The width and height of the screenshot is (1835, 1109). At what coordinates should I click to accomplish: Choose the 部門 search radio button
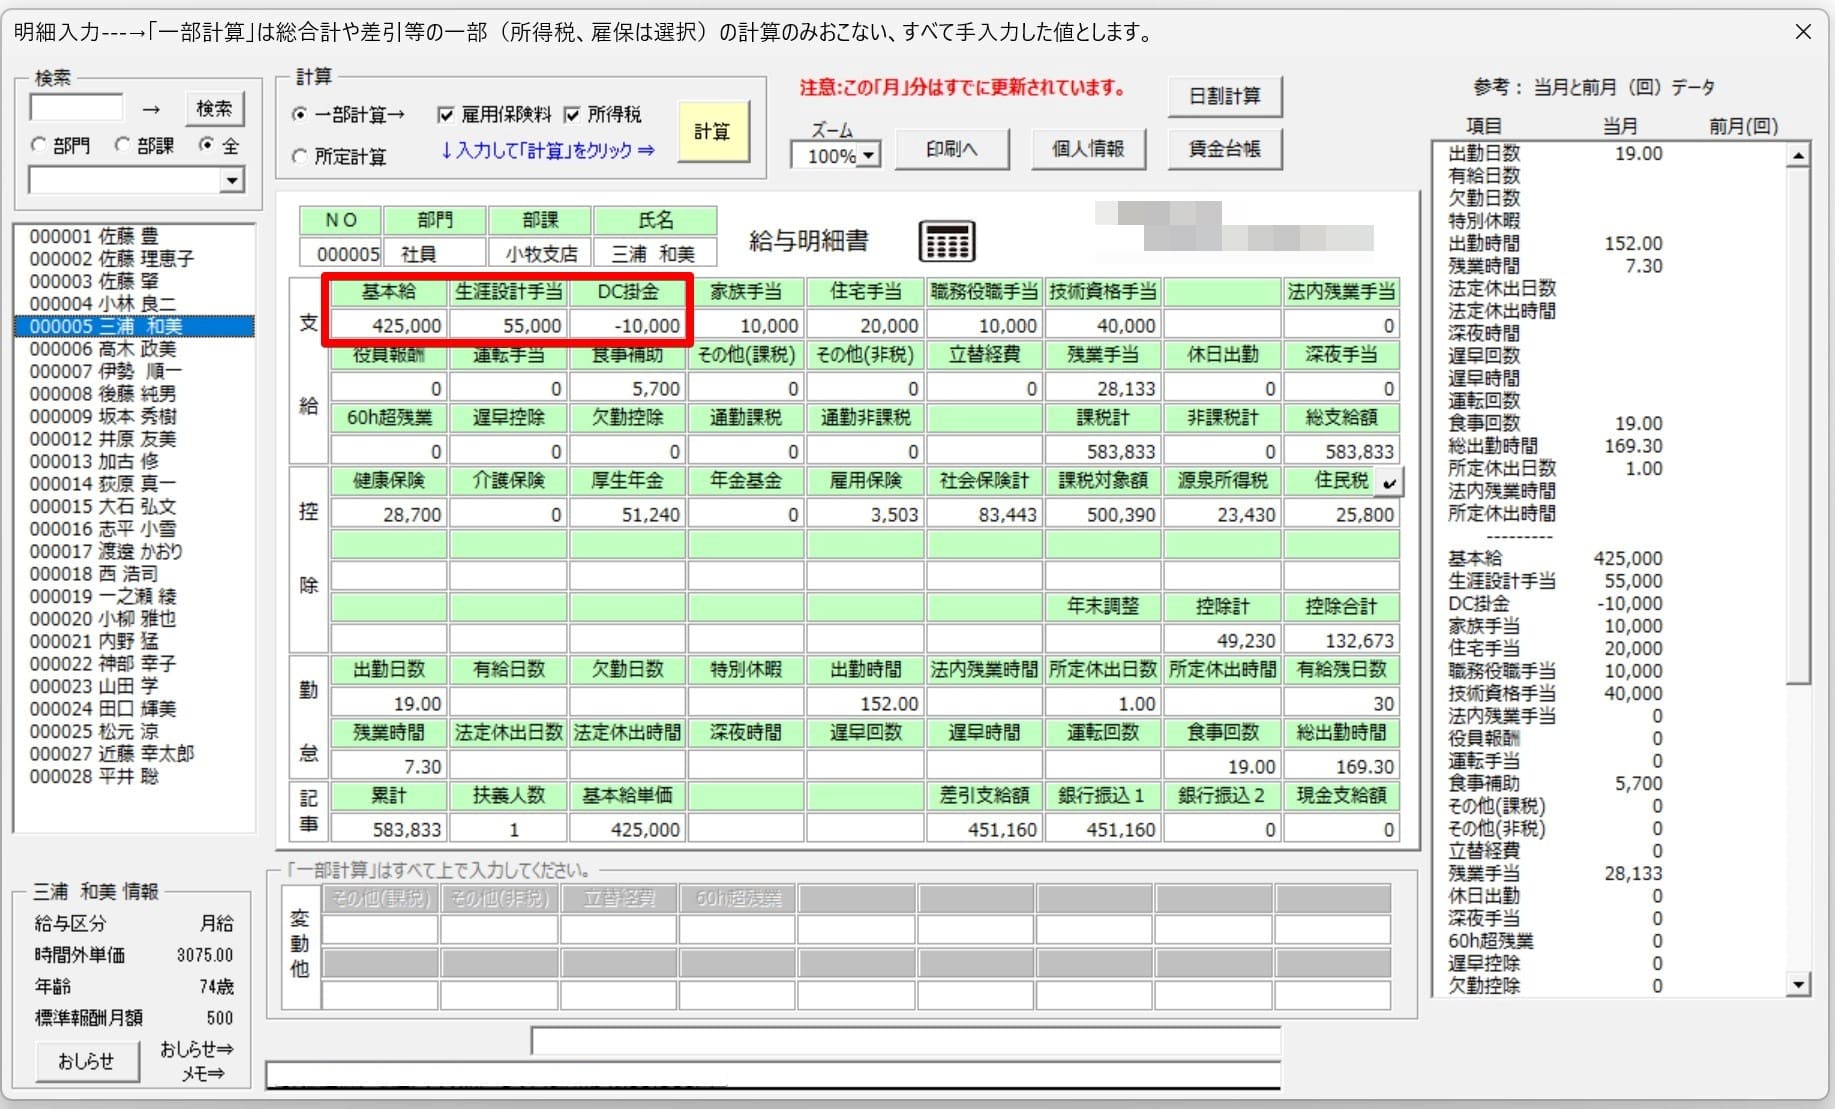coord(39,146)
